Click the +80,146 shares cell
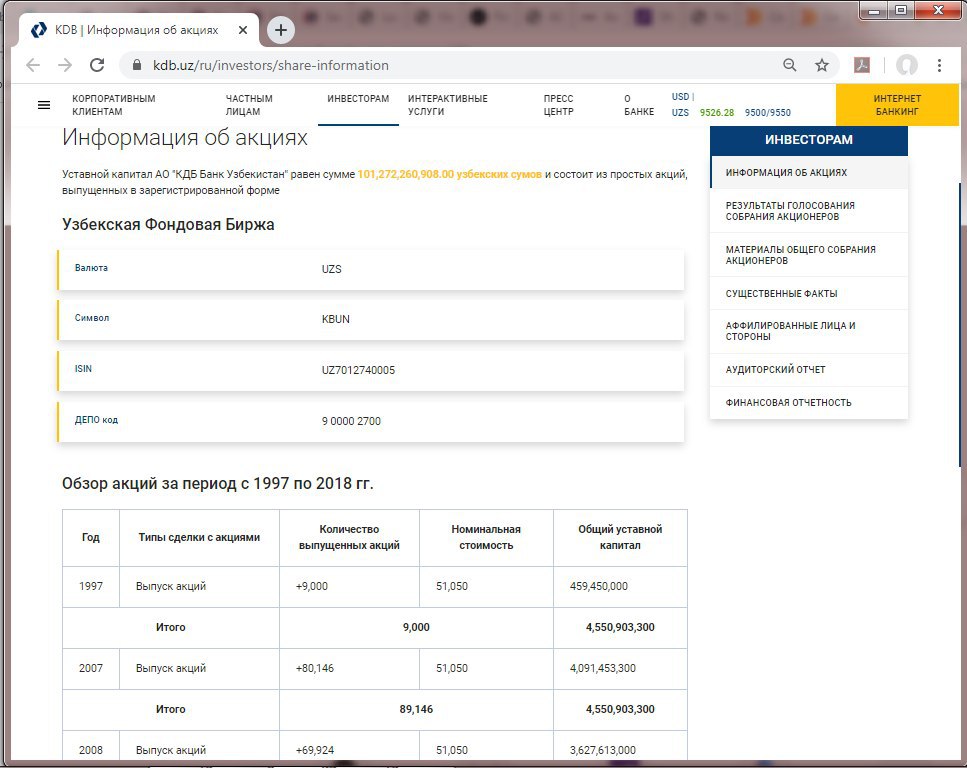The image size is (967, 768). [x=349, y=669]
